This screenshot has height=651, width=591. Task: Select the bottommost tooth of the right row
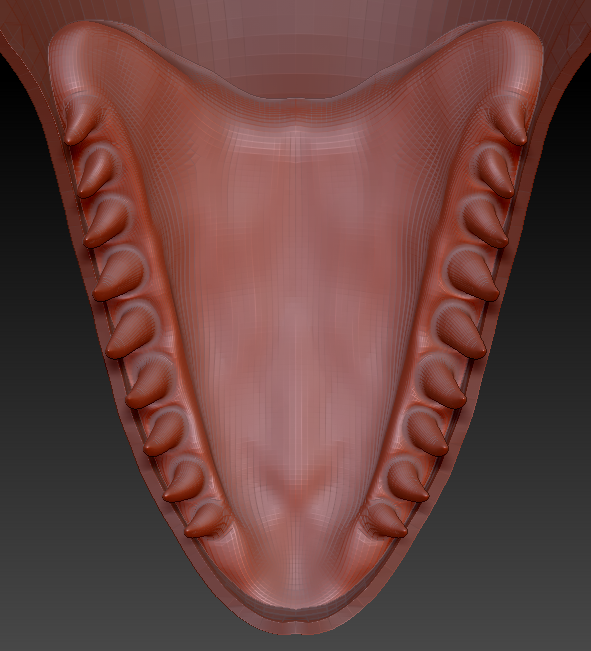click(385, 521)
